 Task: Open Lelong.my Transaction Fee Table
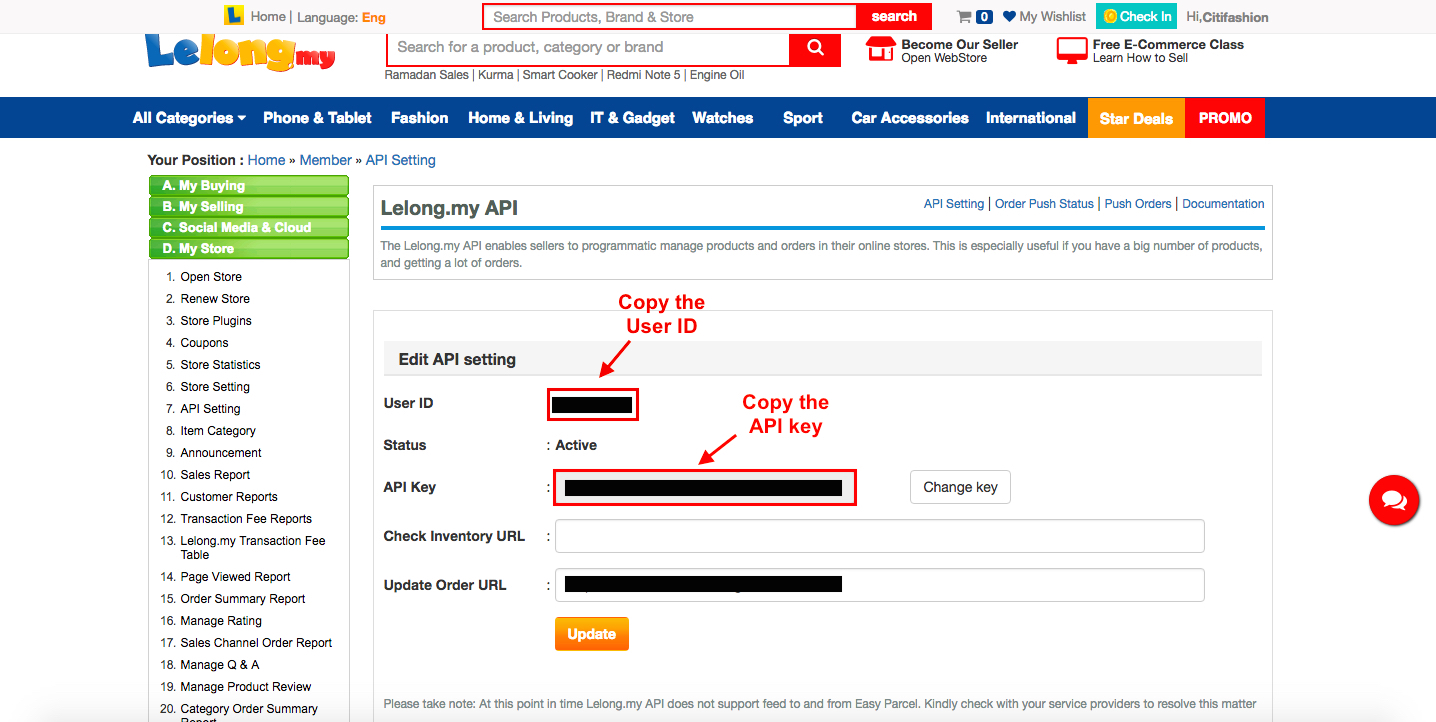(x=253, y=547)
